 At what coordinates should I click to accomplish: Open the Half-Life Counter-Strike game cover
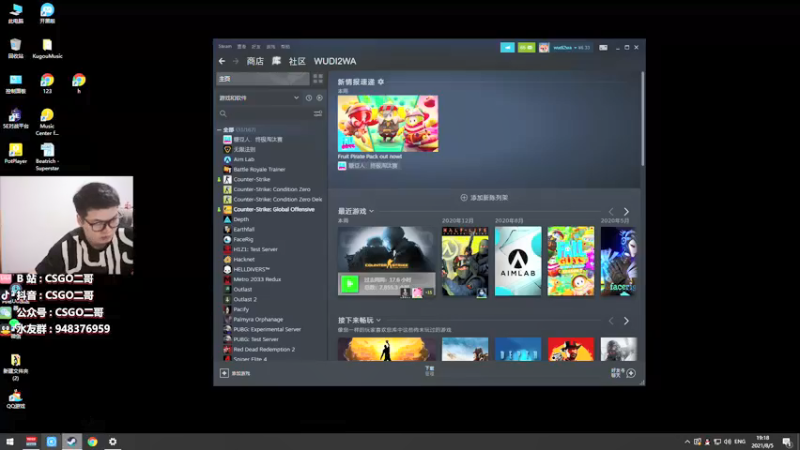(465, 261)
